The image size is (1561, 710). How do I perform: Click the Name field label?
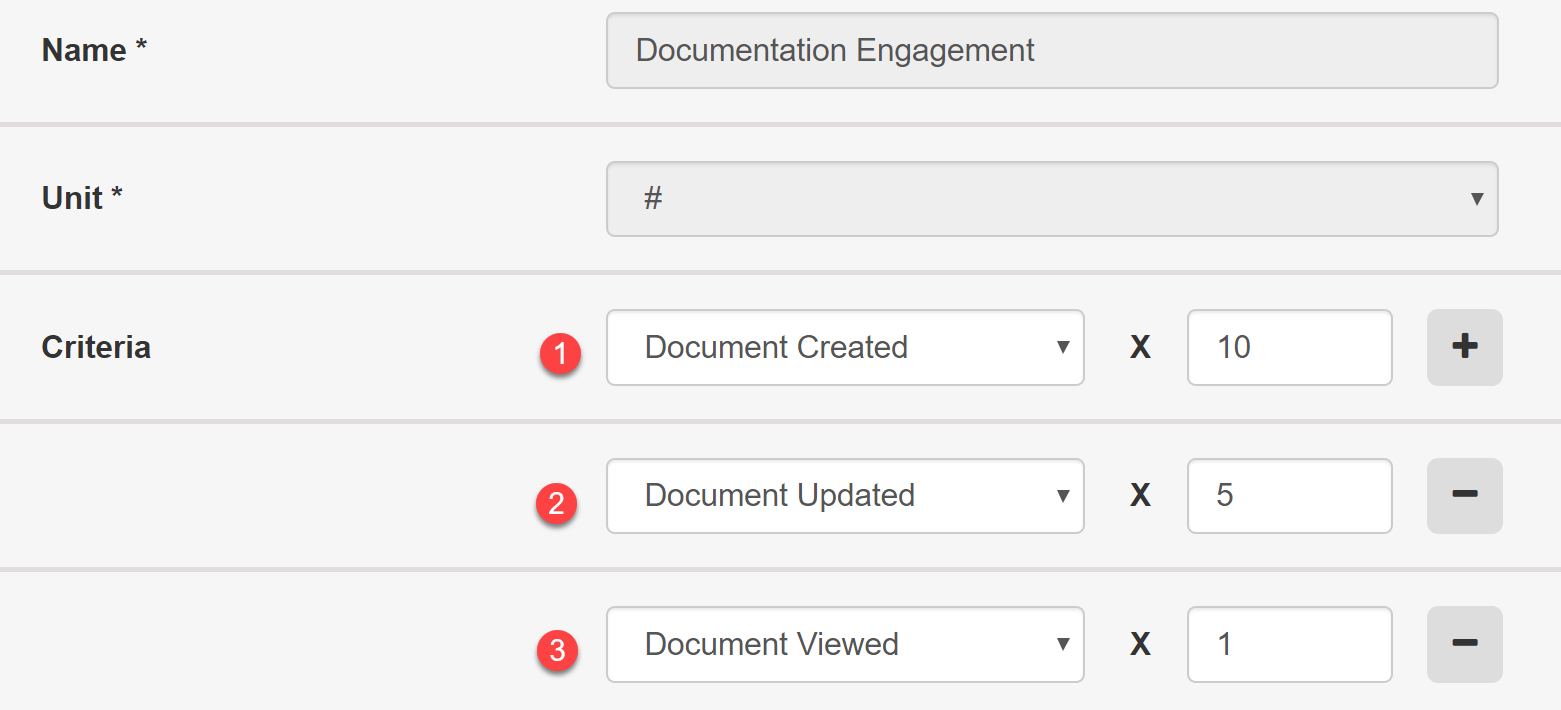pos(93,50)
